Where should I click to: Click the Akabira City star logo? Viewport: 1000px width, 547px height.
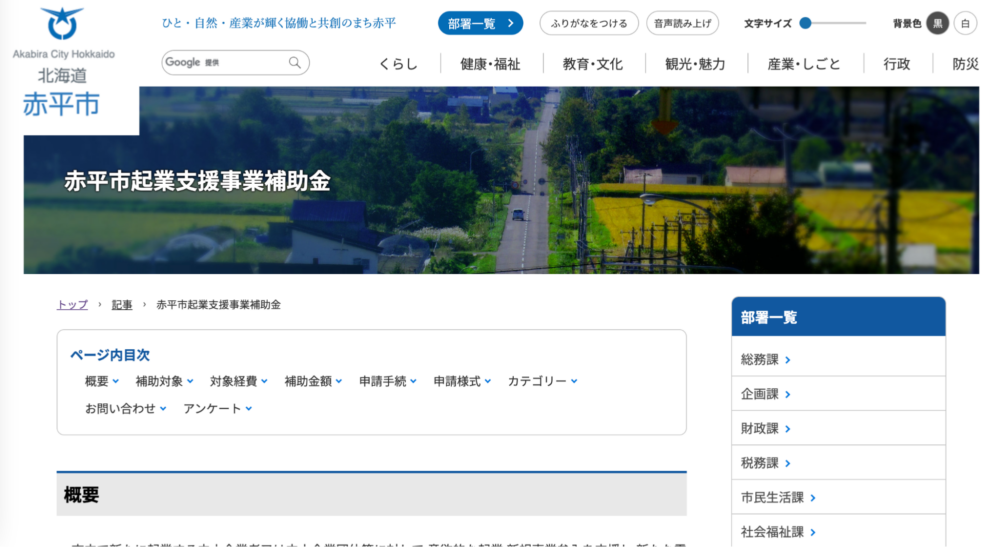62,24
